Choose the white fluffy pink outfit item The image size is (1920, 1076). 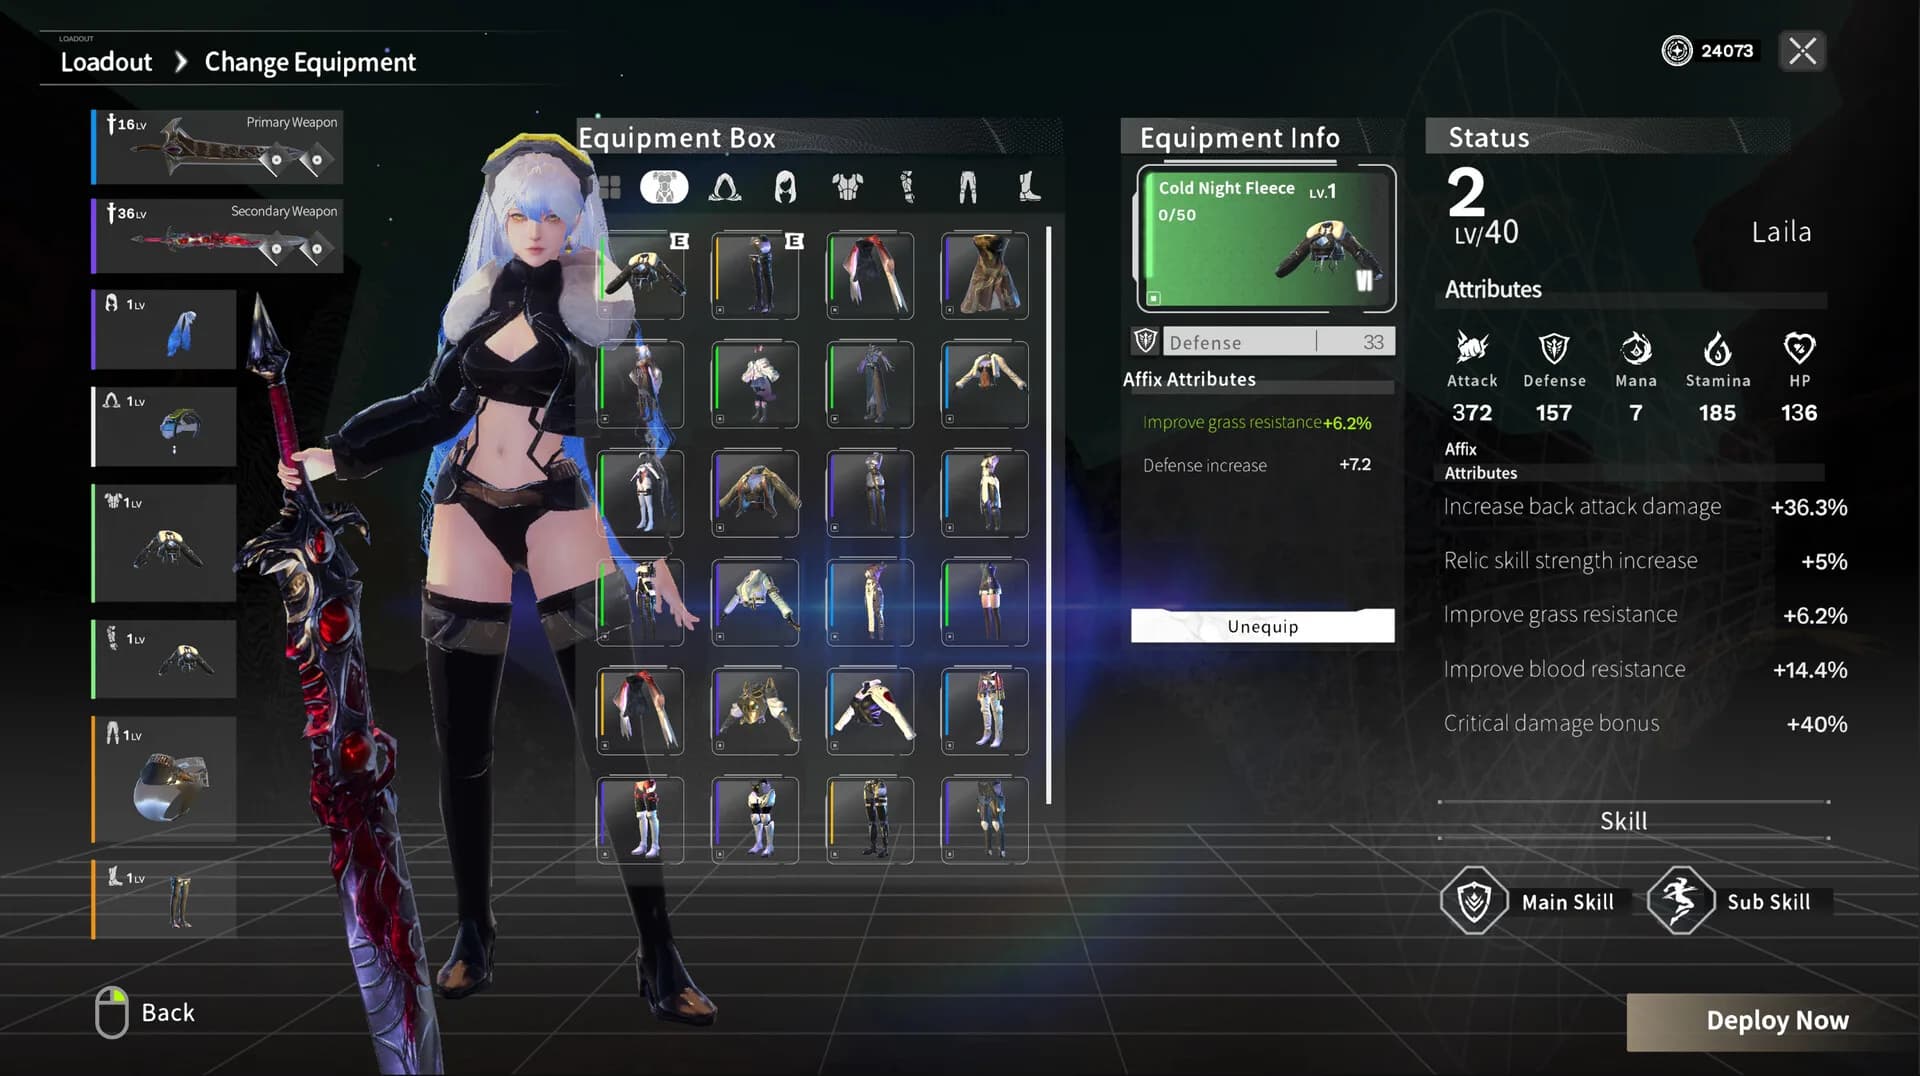[756, 385]
